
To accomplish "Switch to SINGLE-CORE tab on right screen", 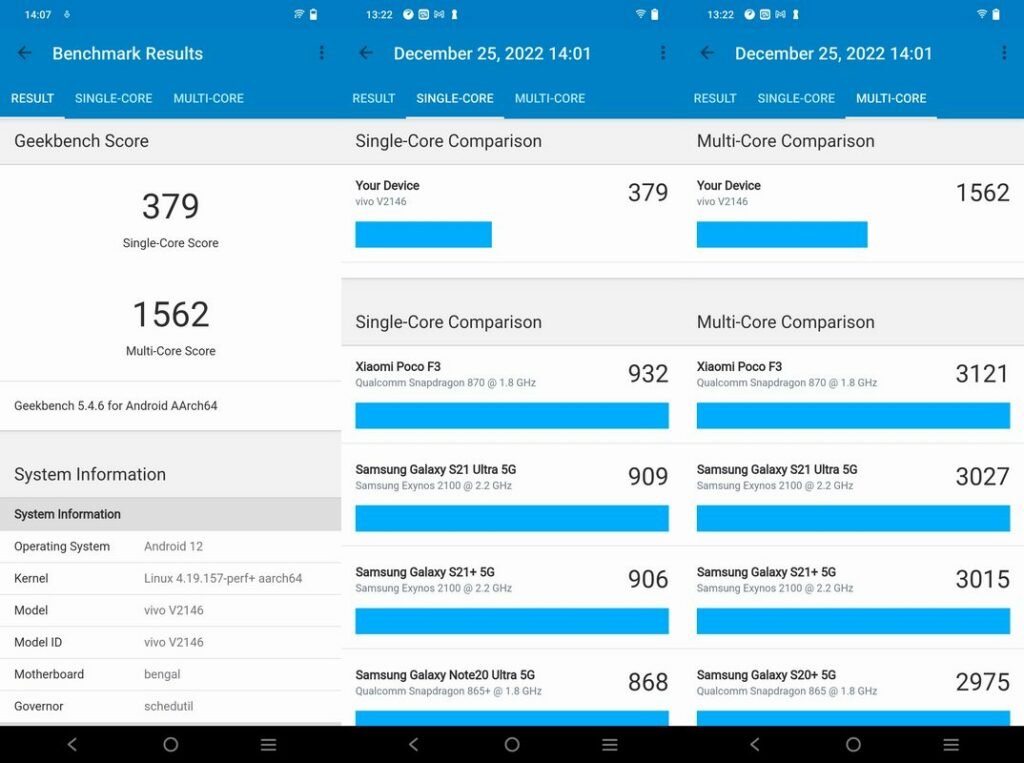I will pos(796,99).
